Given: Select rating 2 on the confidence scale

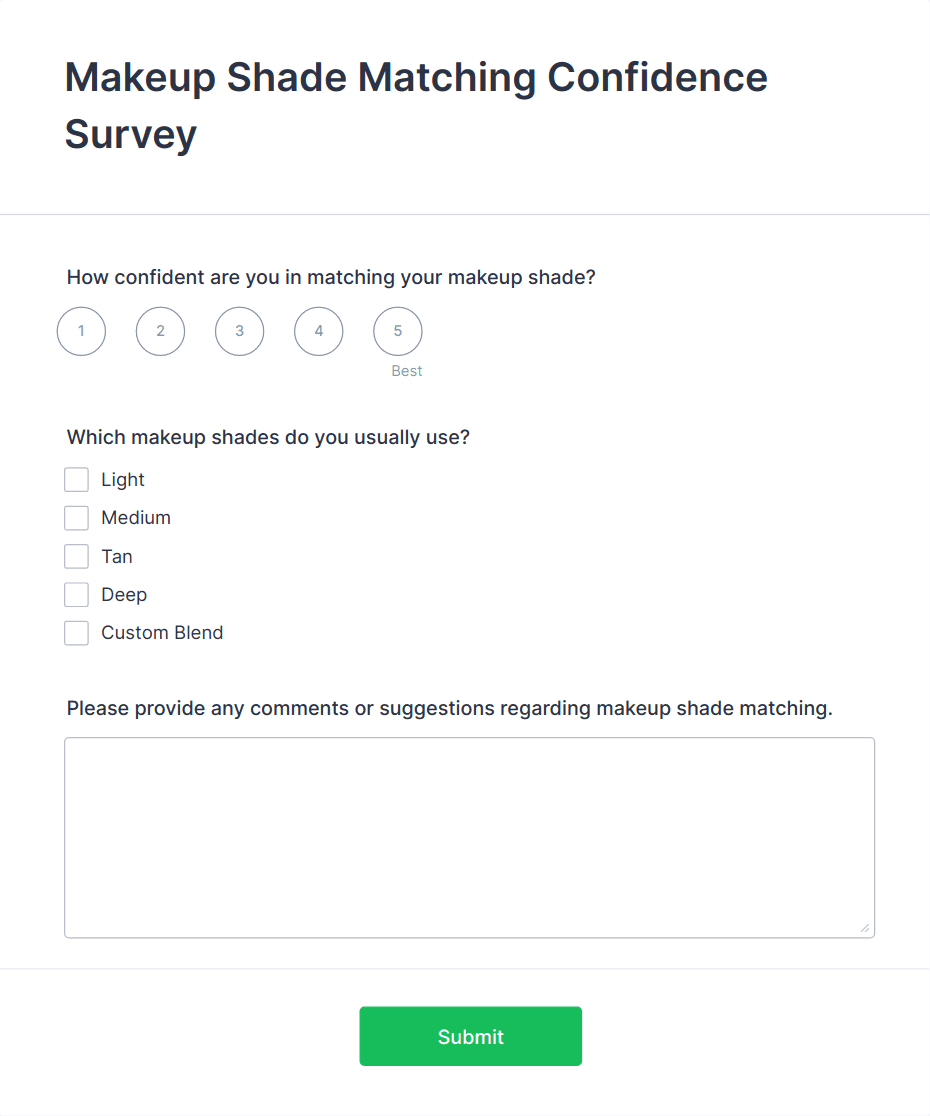Looking at the screenshot, I should 160,331.
